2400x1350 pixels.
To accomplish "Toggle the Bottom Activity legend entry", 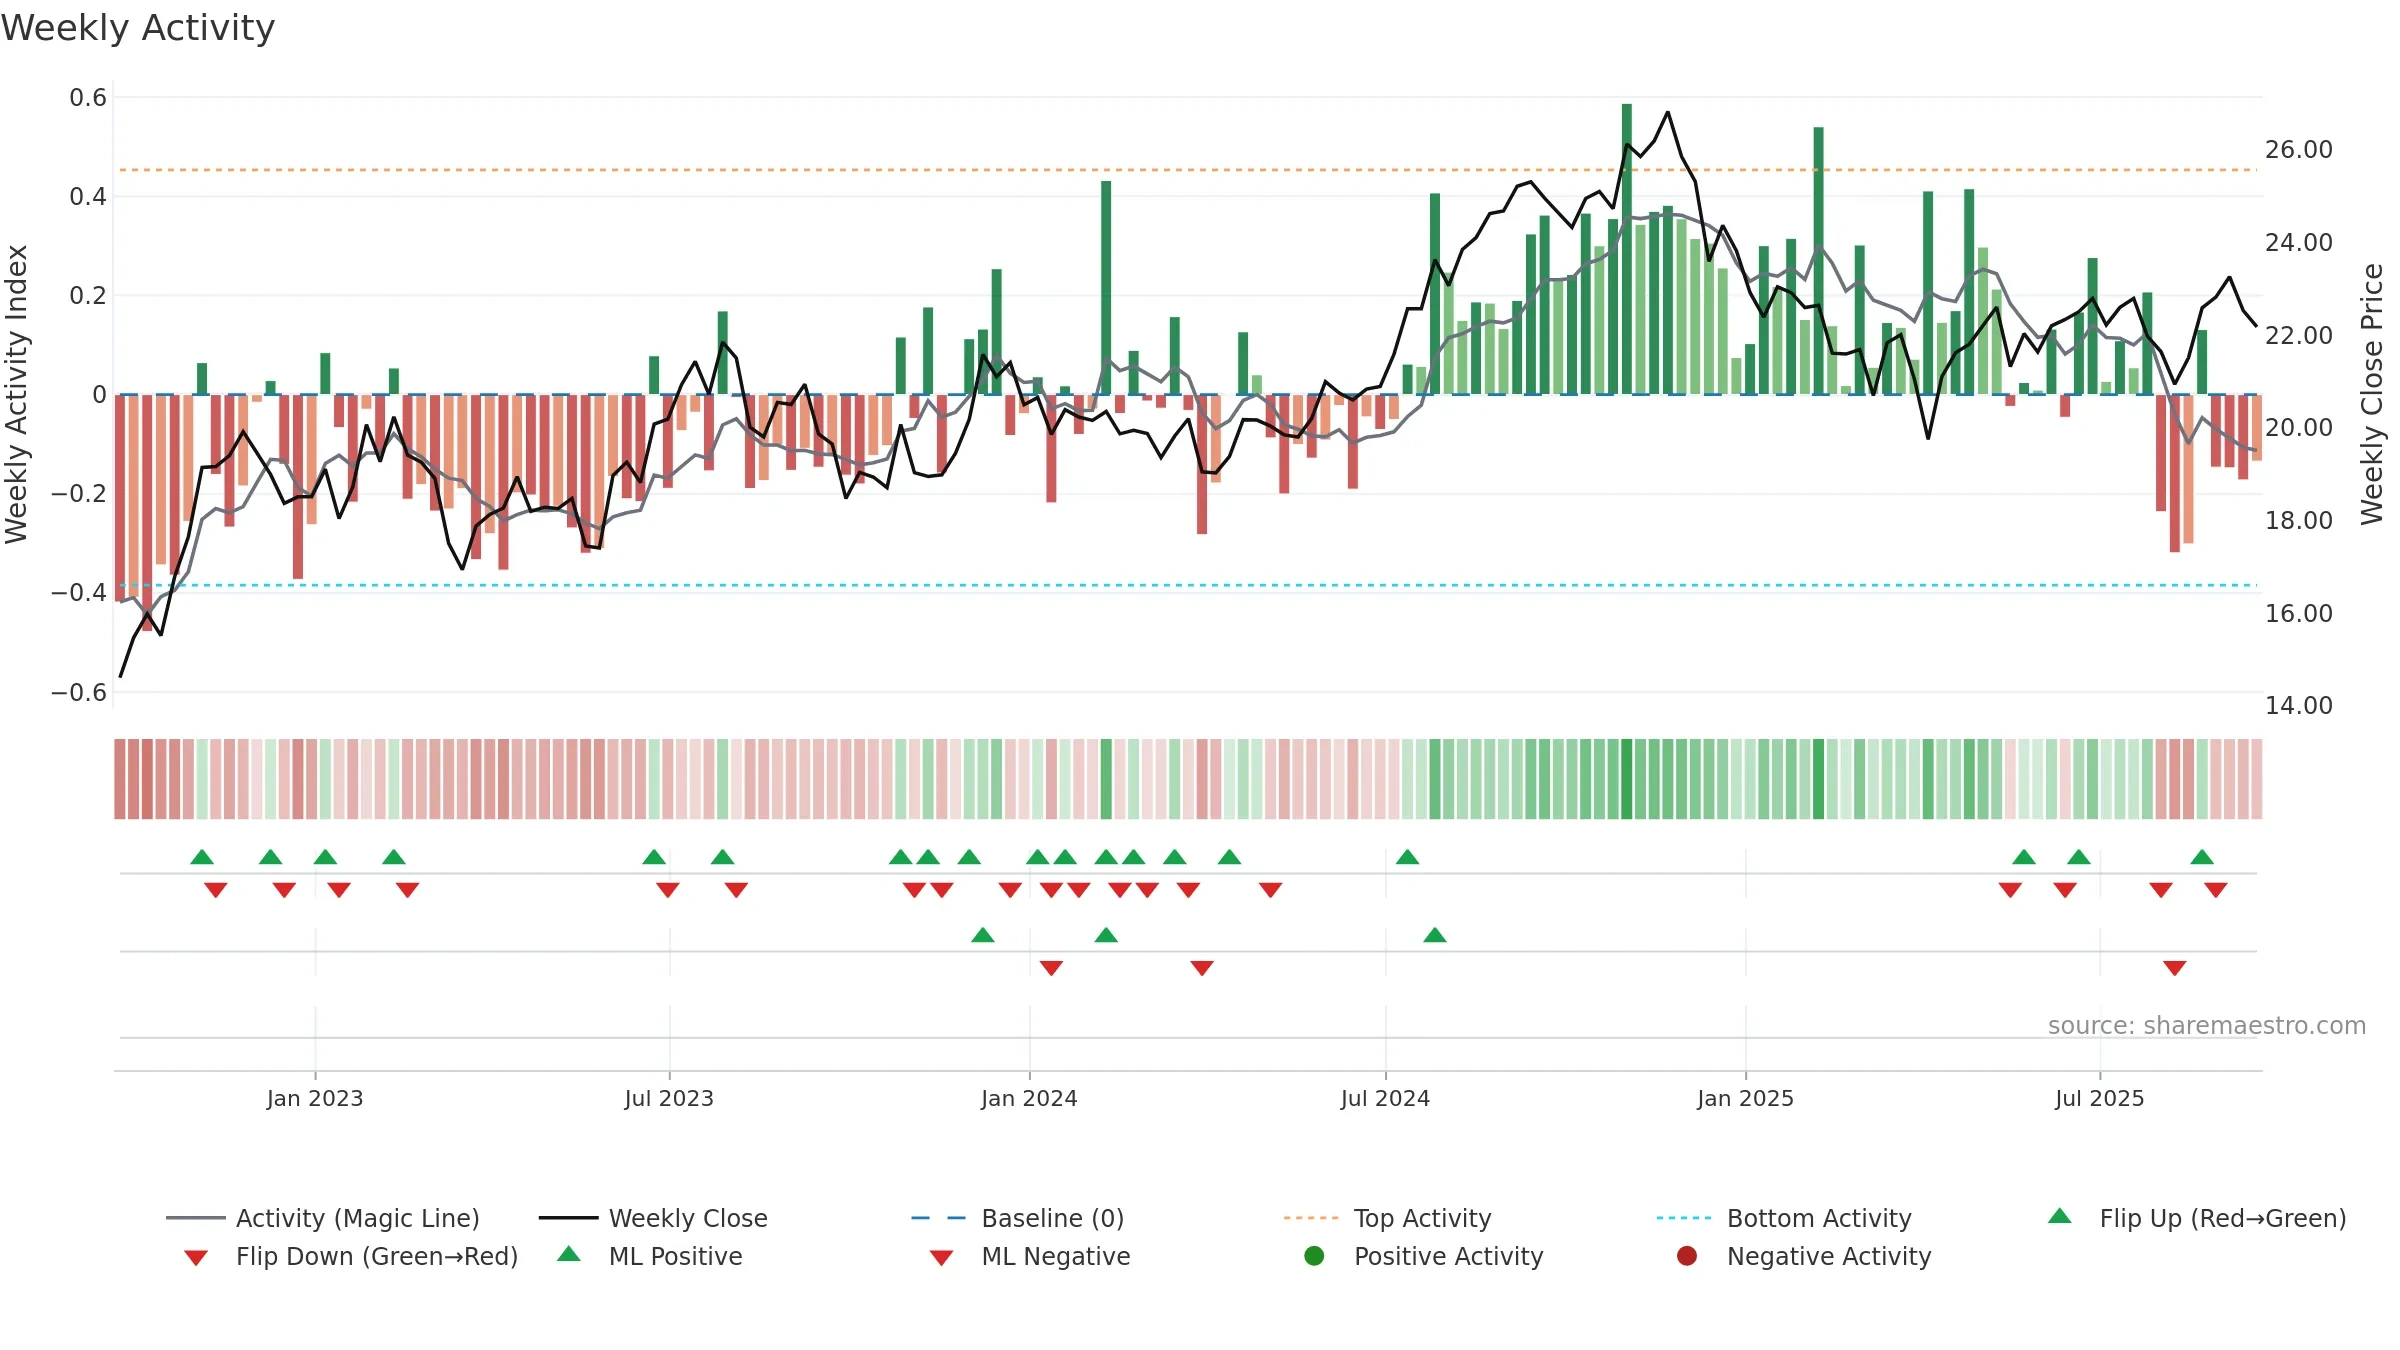I will coord(1784,1218).
